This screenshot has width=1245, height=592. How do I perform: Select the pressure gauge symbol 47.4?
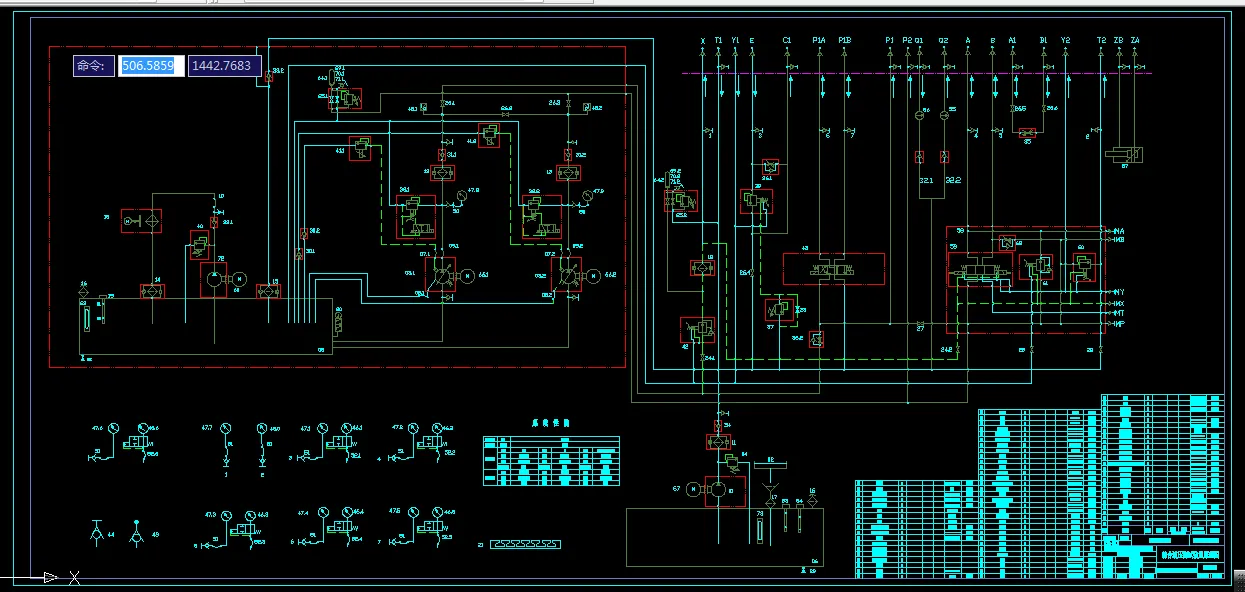tap(323, 514)
